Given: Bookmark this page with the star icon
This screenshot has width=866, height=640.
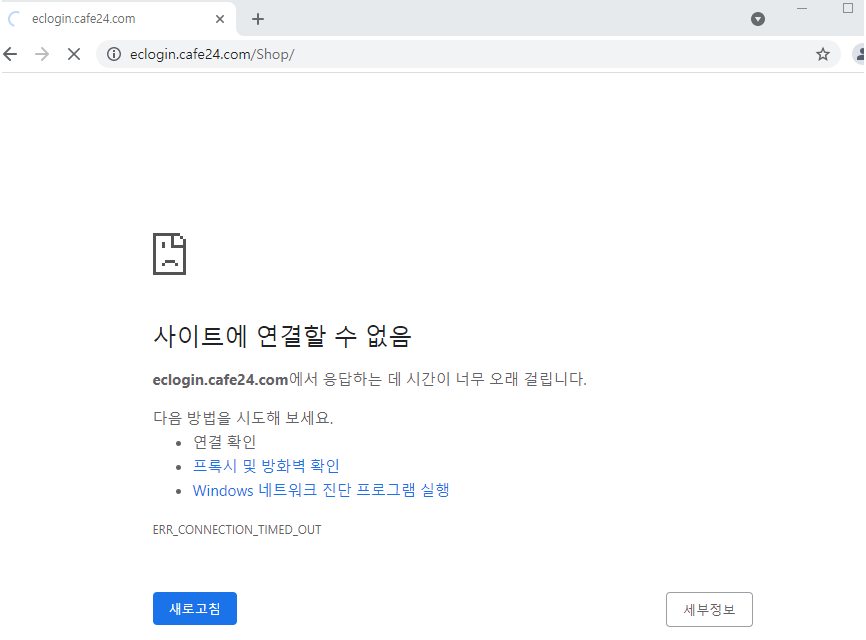Looking at the screenshot, I should pos(823,54).
